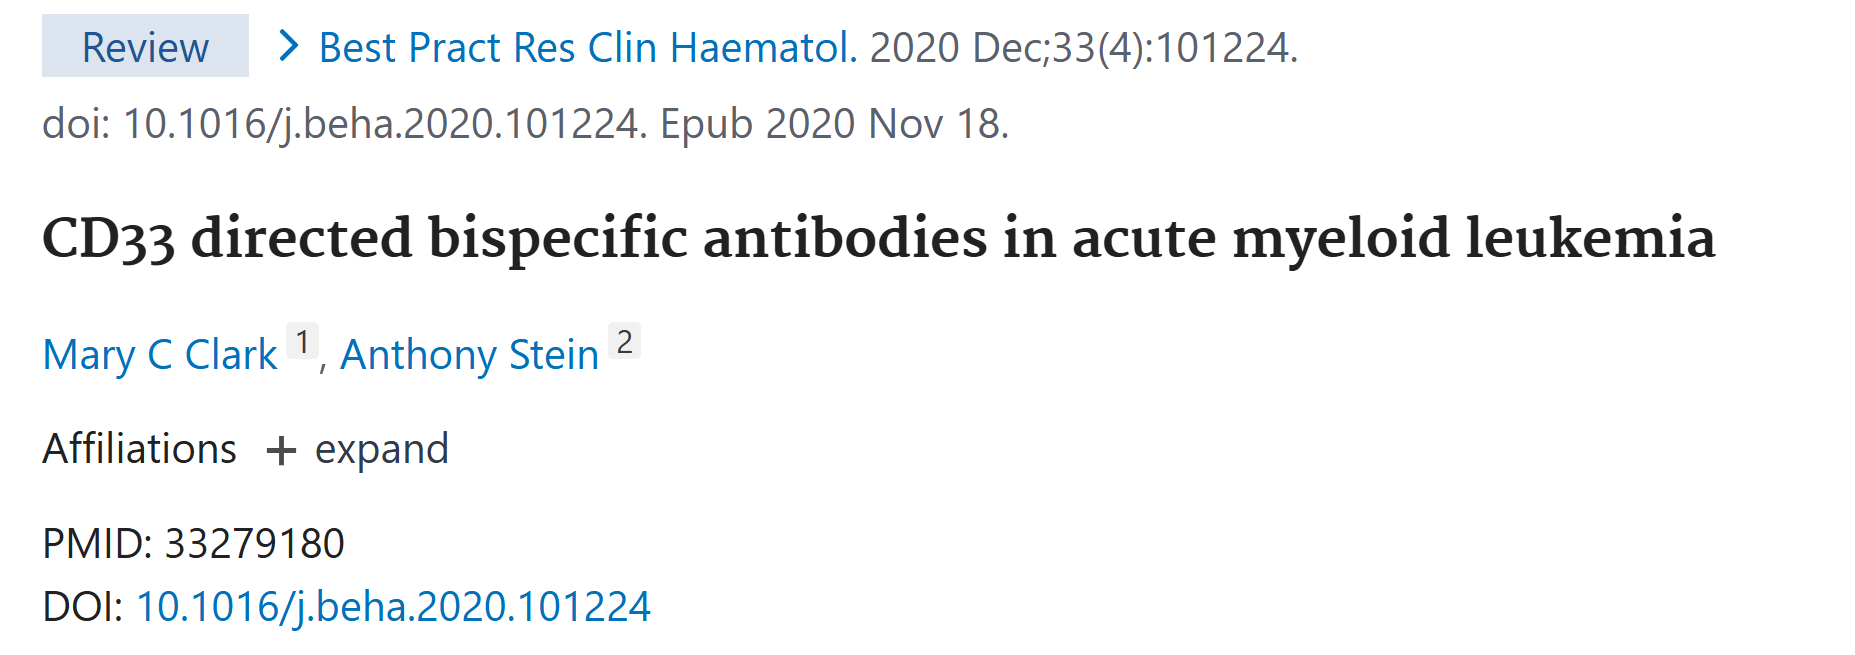Click the word CD33 in the title
The width and height of the screenshot is (1855, 655).
tap(108, 240)
